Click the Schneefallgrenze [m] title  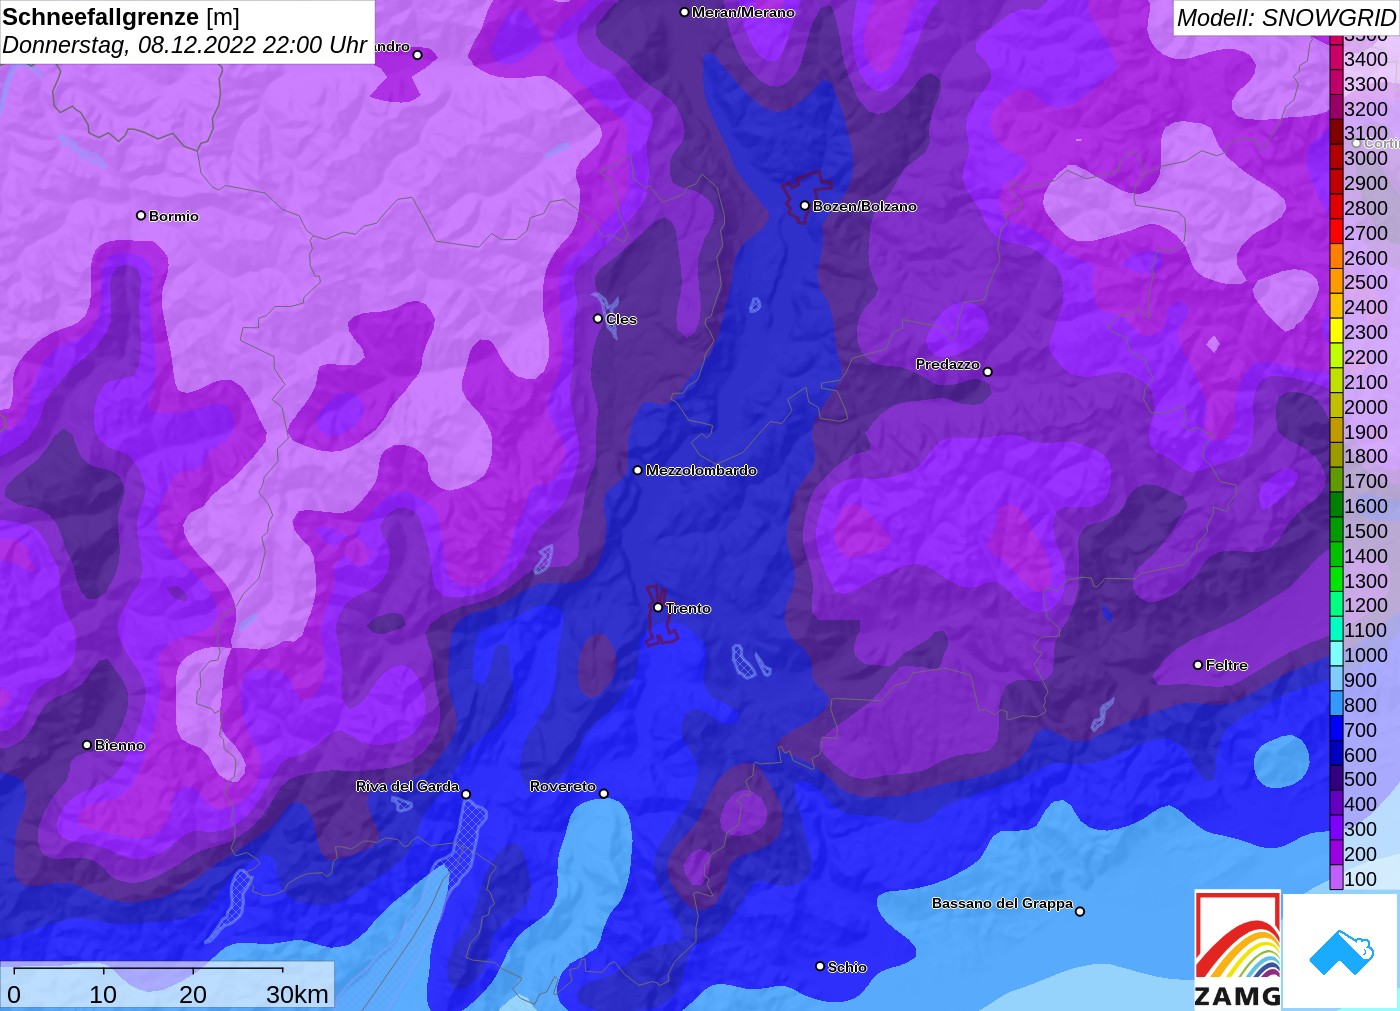pos(121,17)
